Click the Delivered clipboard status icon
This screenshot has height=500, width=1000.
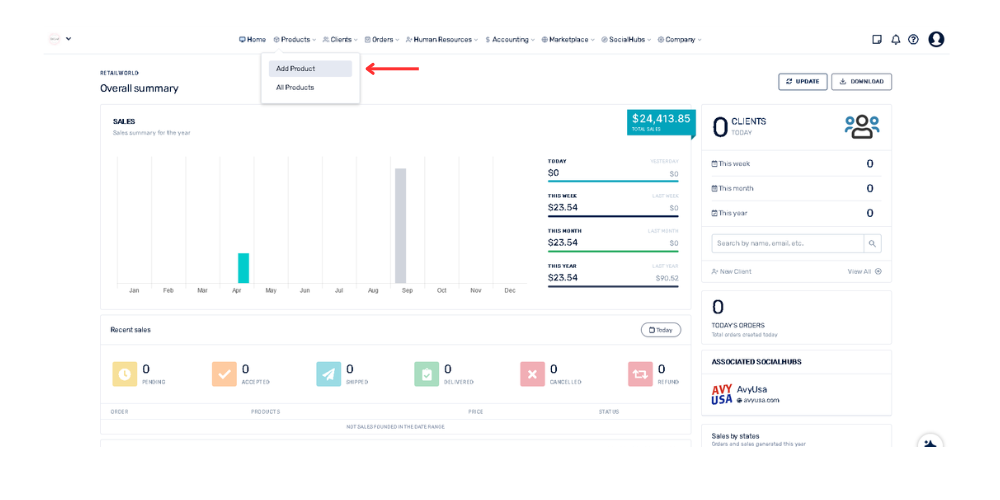(427, 374)
